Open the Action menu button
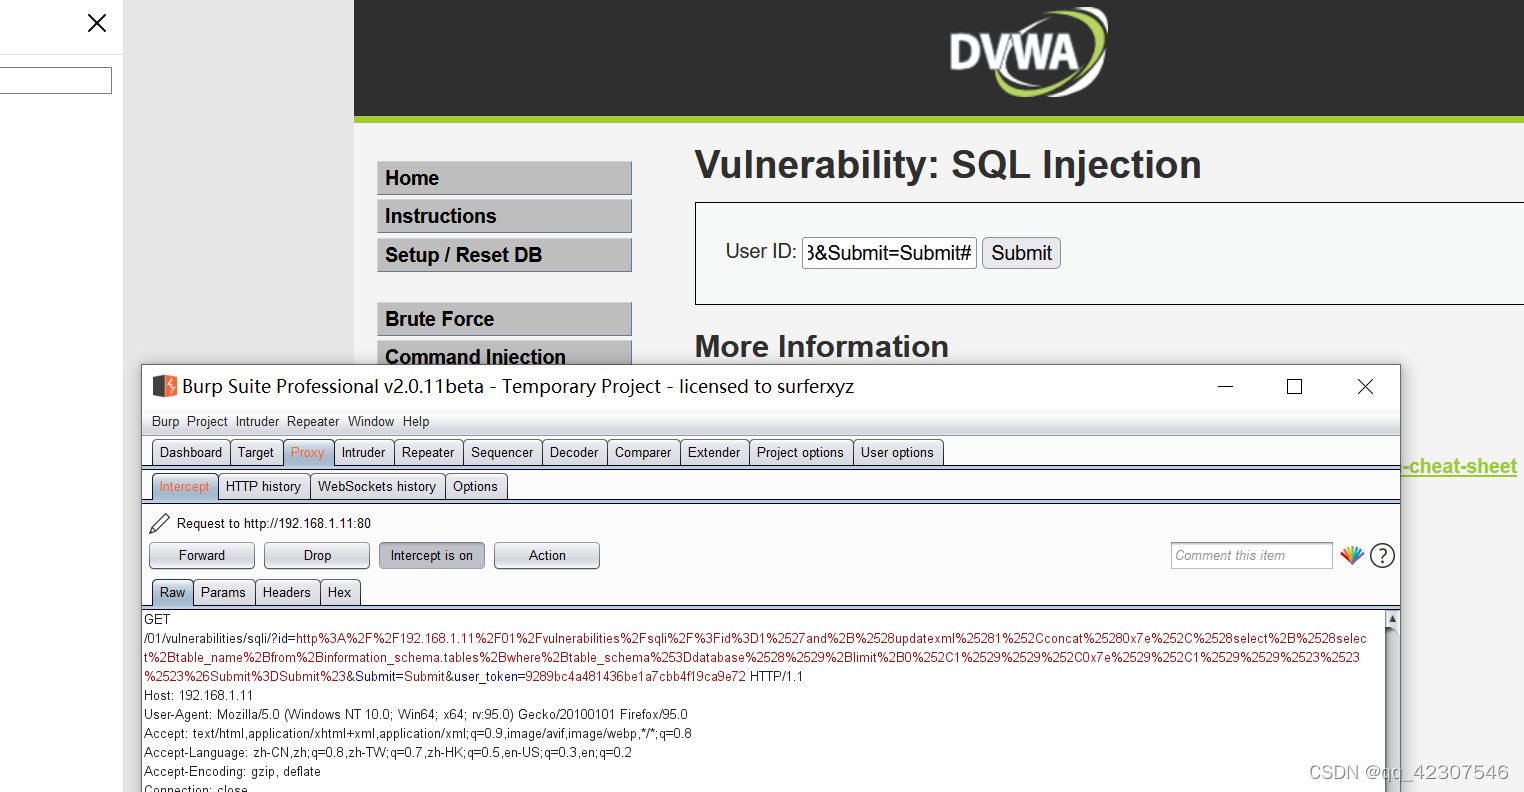 click(x=547, y=555)
